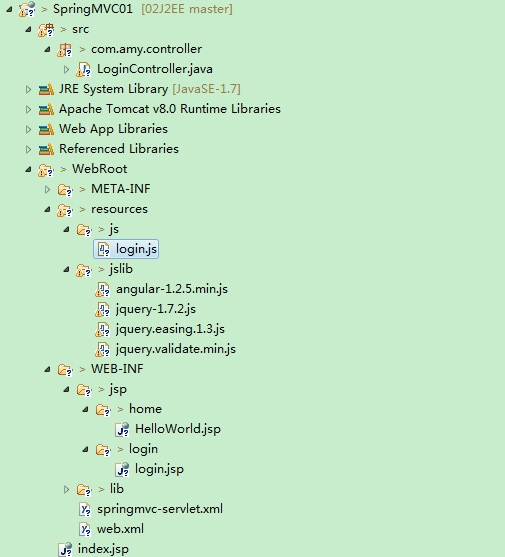Select the angular-1.2.5.min.js file name
This screenshot has height=557, width=505.
tap(172, 289)
